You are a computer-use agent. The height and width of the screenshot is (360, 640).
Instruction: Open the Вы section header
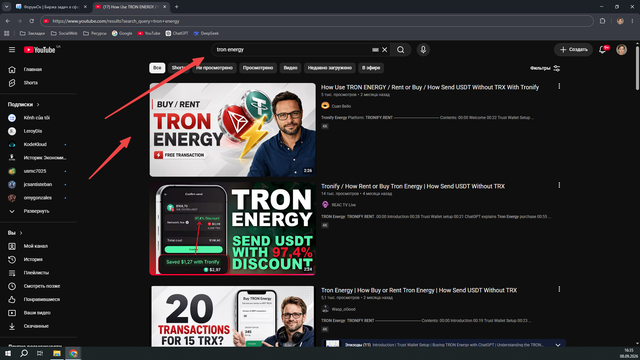15,233
